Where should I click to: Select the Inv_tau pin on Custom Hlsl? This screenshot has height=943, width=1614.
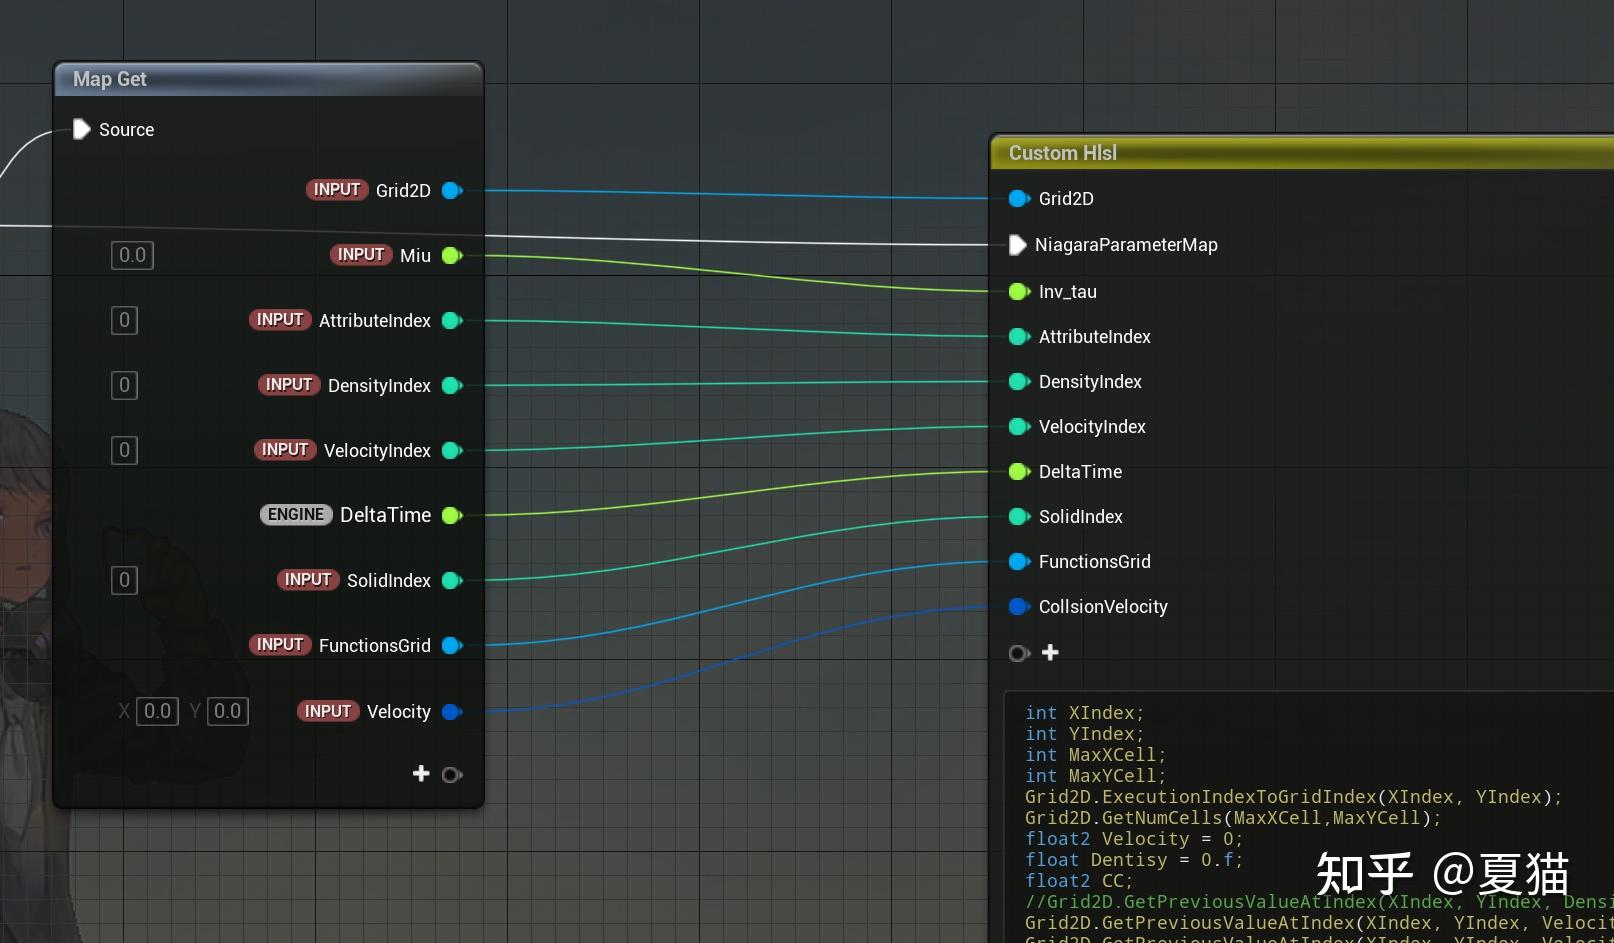coord(1019,291)
